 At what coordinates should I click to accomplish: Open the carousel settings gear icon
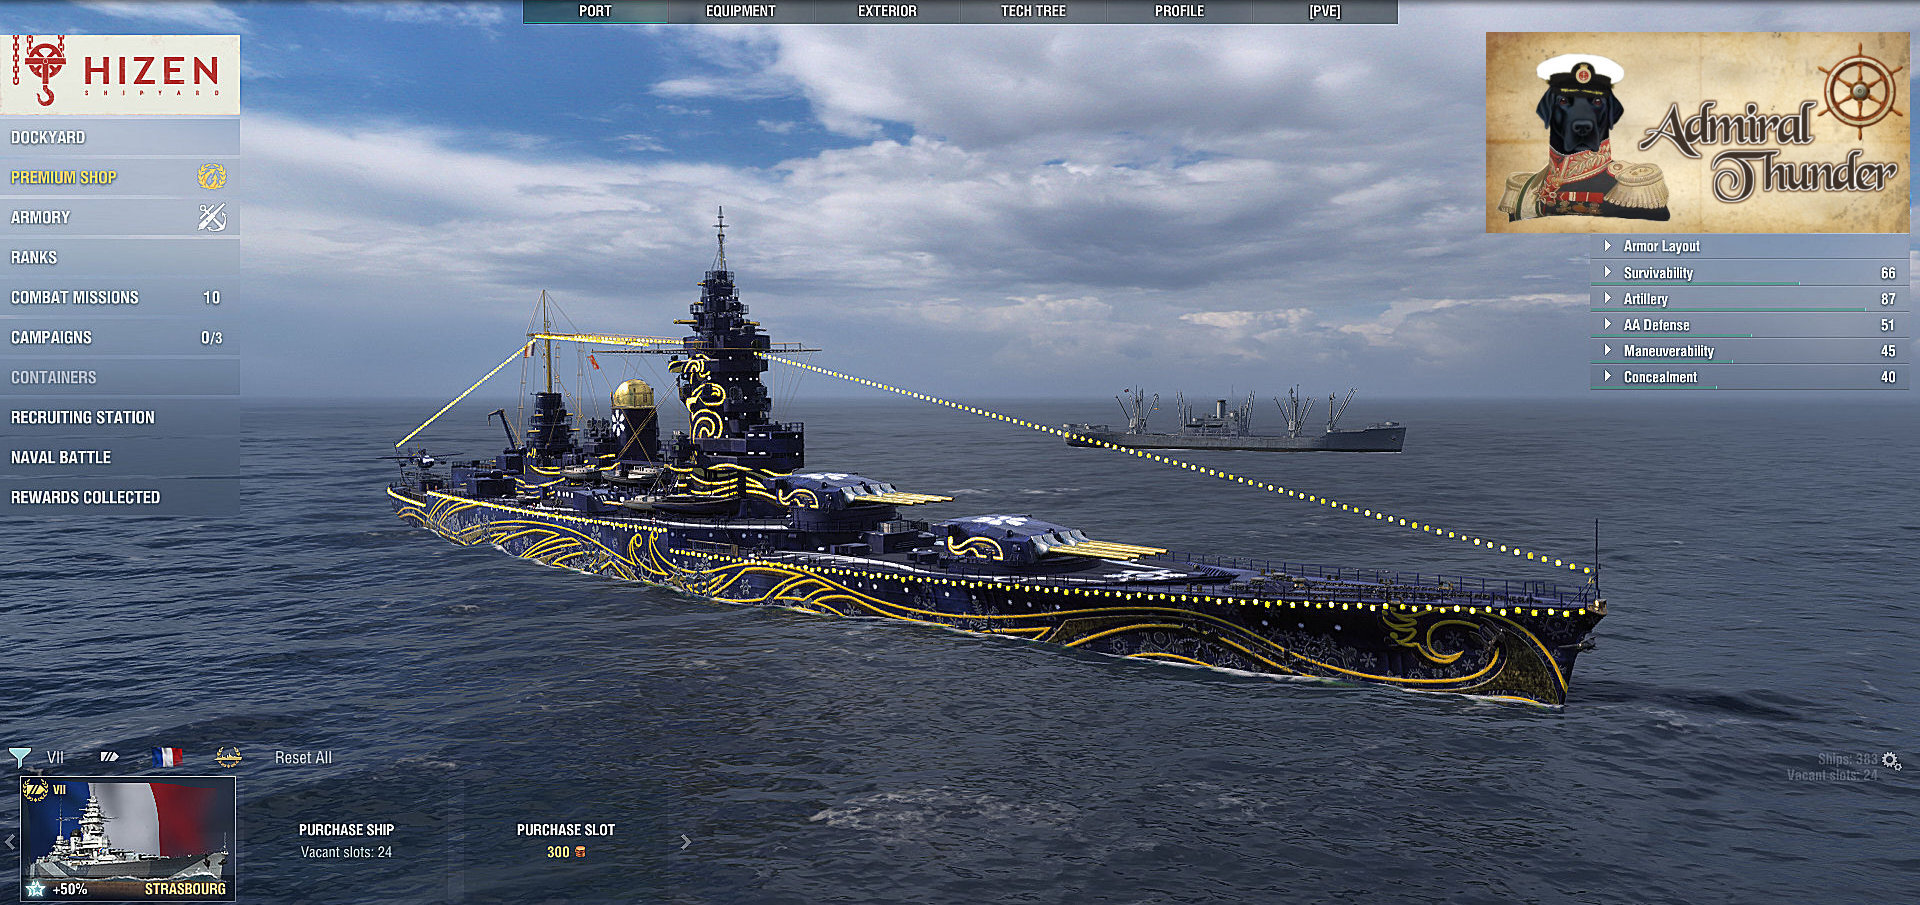(x=1890, y=761)
